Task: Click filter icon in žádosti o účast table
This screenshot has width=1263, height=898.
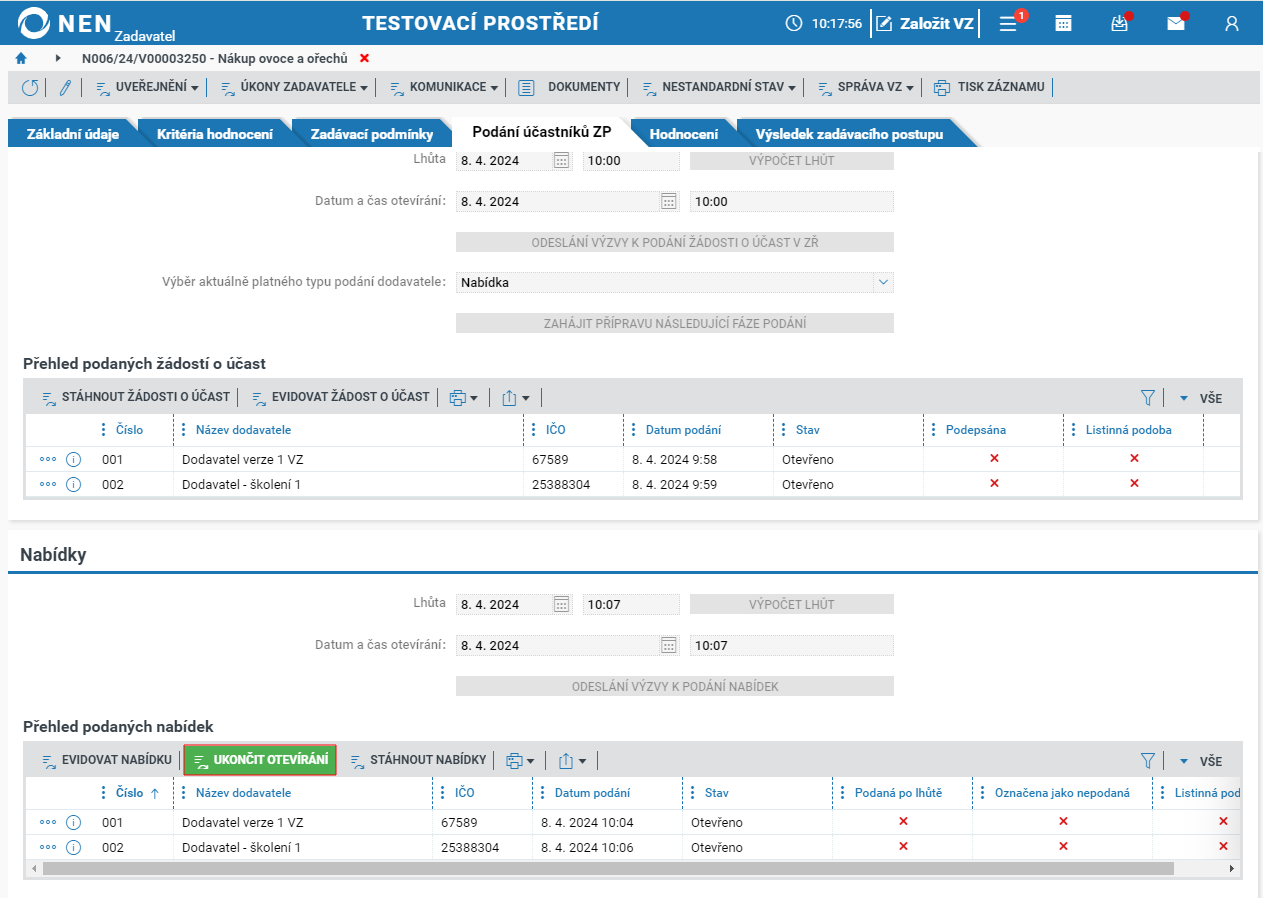Action: (x=1148, y=397)
